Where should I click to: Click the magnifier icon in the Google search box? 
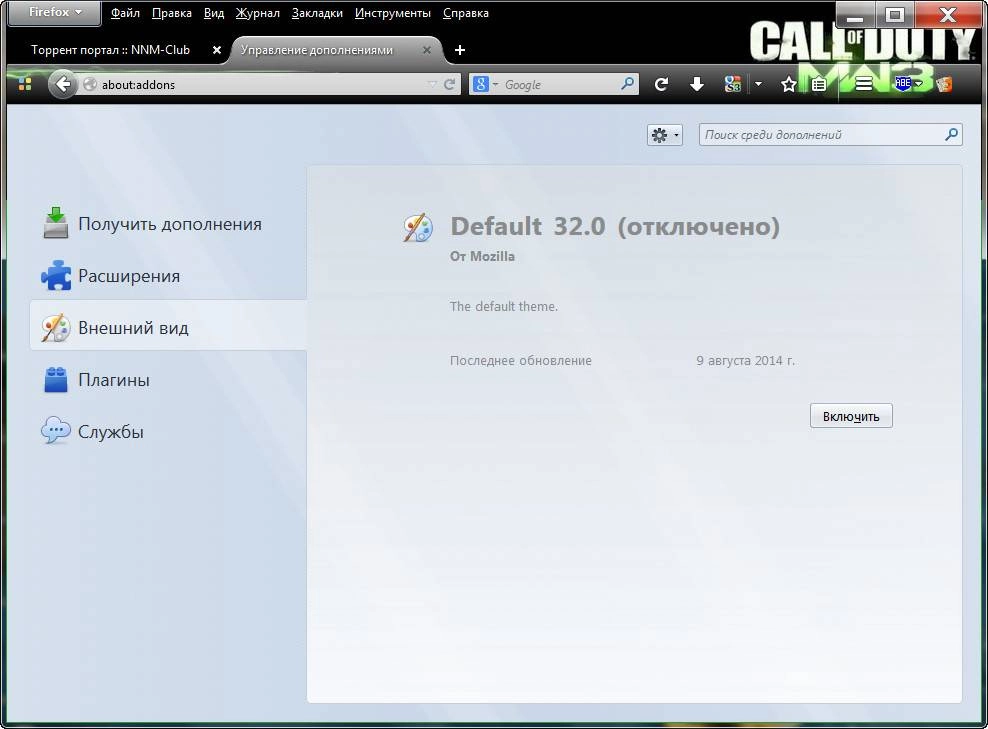628,84
